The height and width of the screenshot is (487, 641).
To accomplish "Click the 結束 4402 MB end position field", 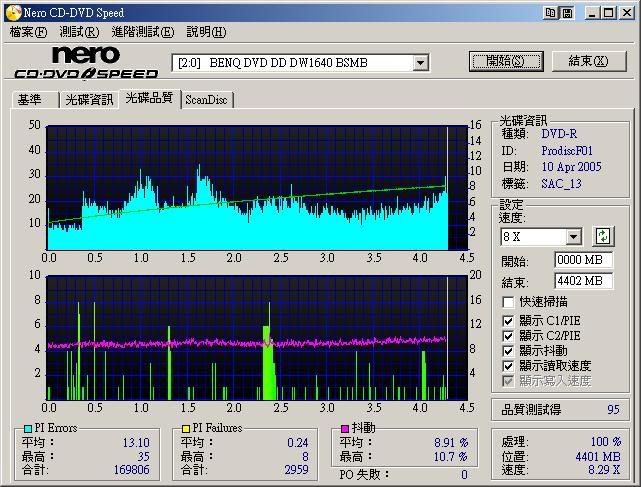I will [583, 281].
